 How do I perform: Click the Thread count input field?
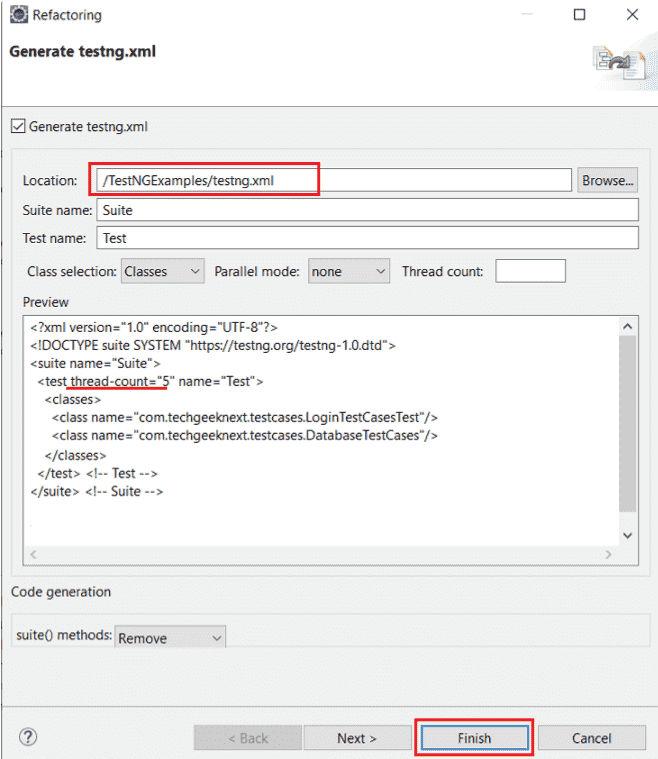(530, 271)
